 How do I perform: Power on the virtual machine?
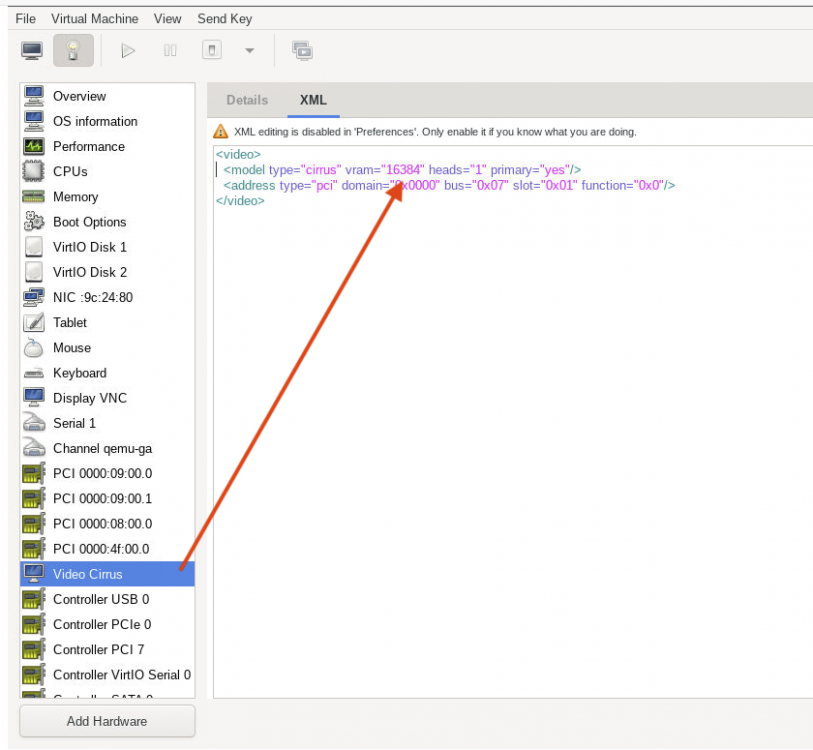(x=128, y=51)
